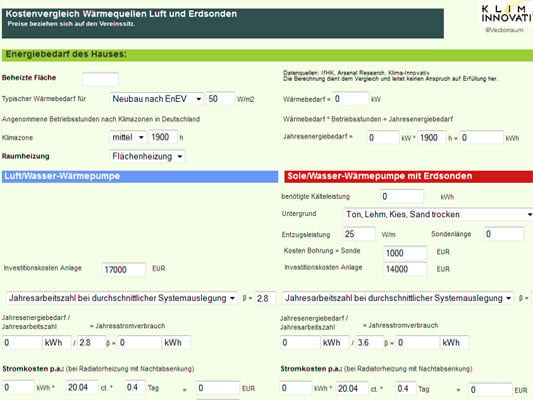Click the Luft/Wasser Jahresstromverbrauch result field
This screenshot has width=533, height=400.
point(139,342)
